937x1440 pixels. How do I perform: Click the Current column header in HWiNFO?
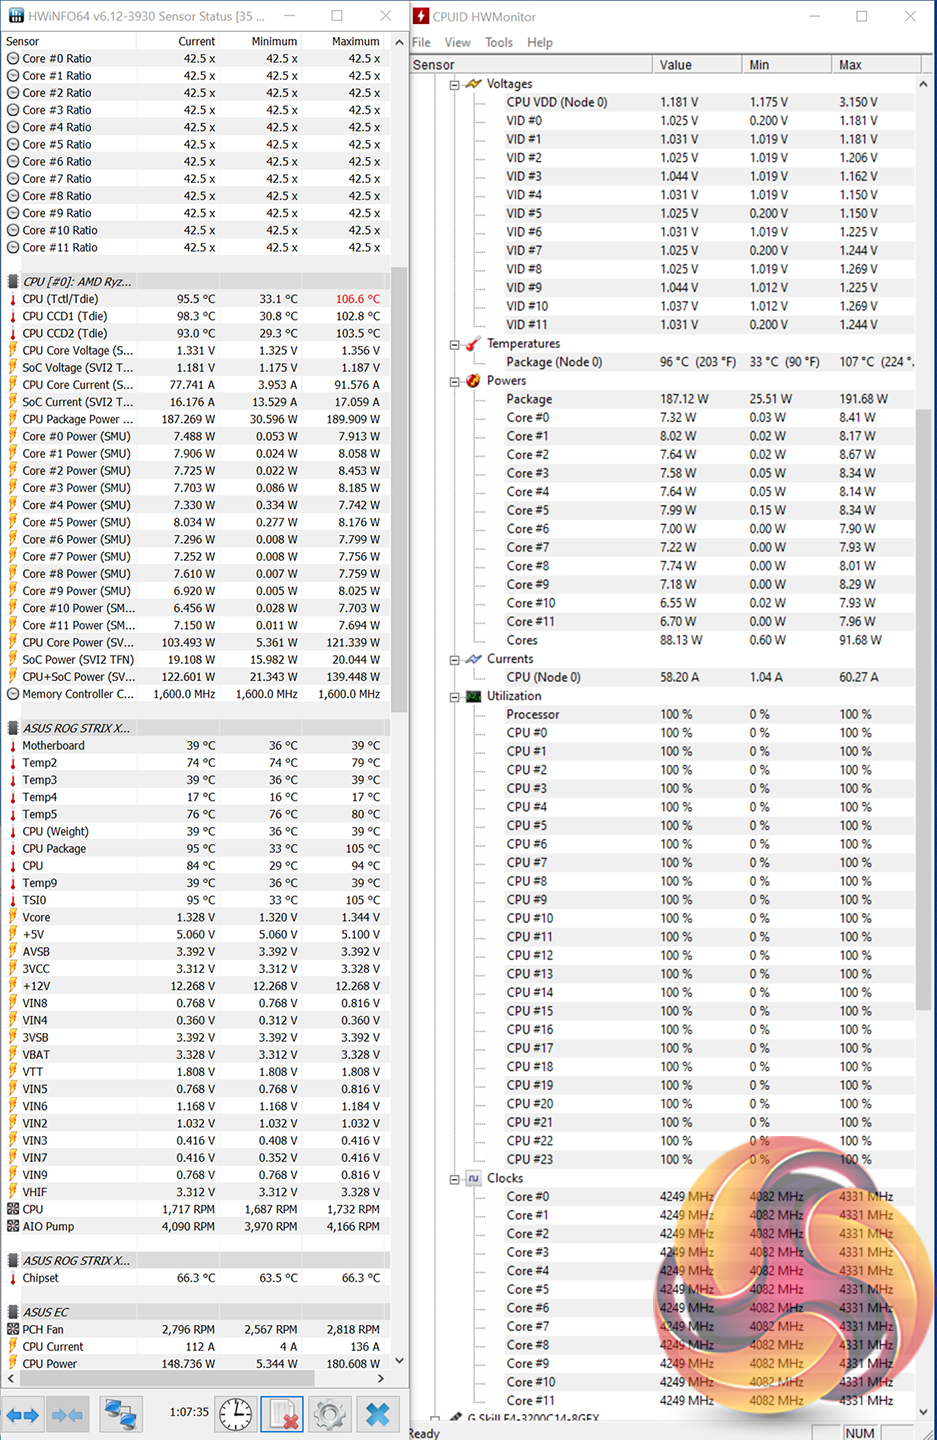pyautogui.click(x=178, y=41)
